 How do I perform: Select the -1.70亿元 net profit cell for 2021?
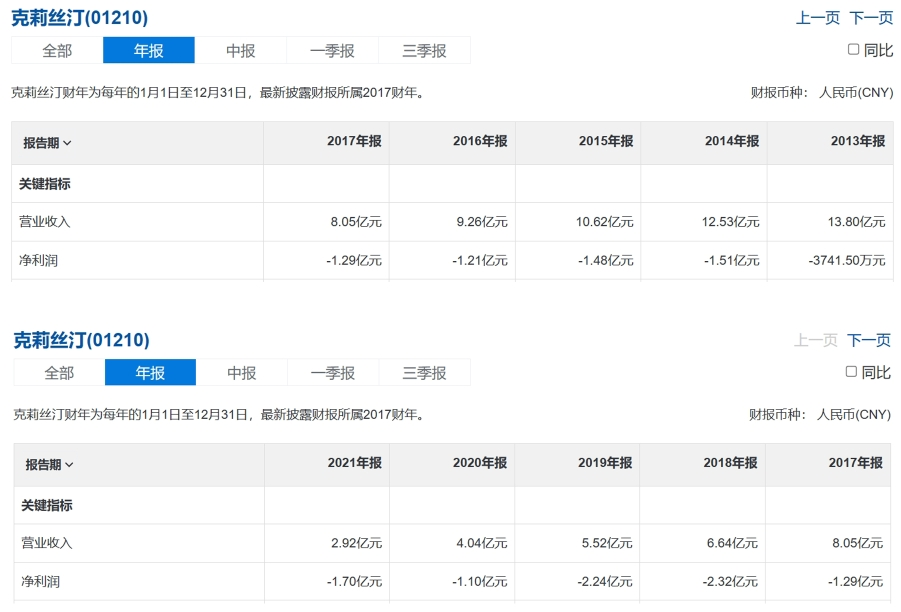pos(356,581)
